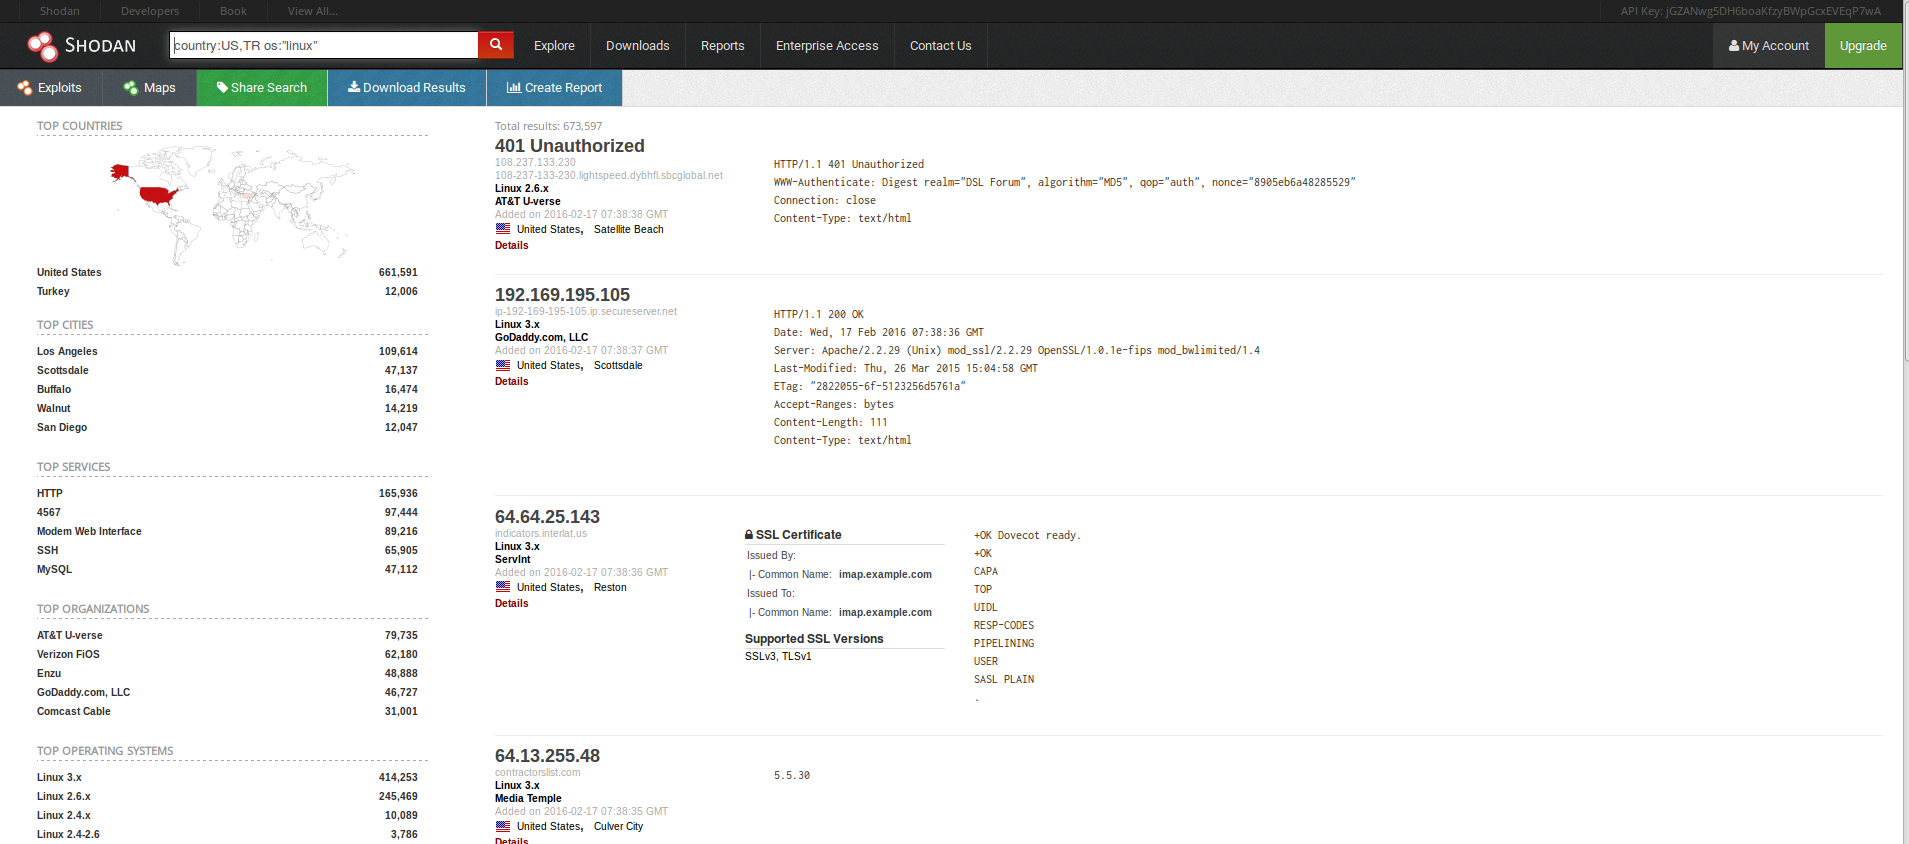Click the Create Report button

click(x=554, y=88)
